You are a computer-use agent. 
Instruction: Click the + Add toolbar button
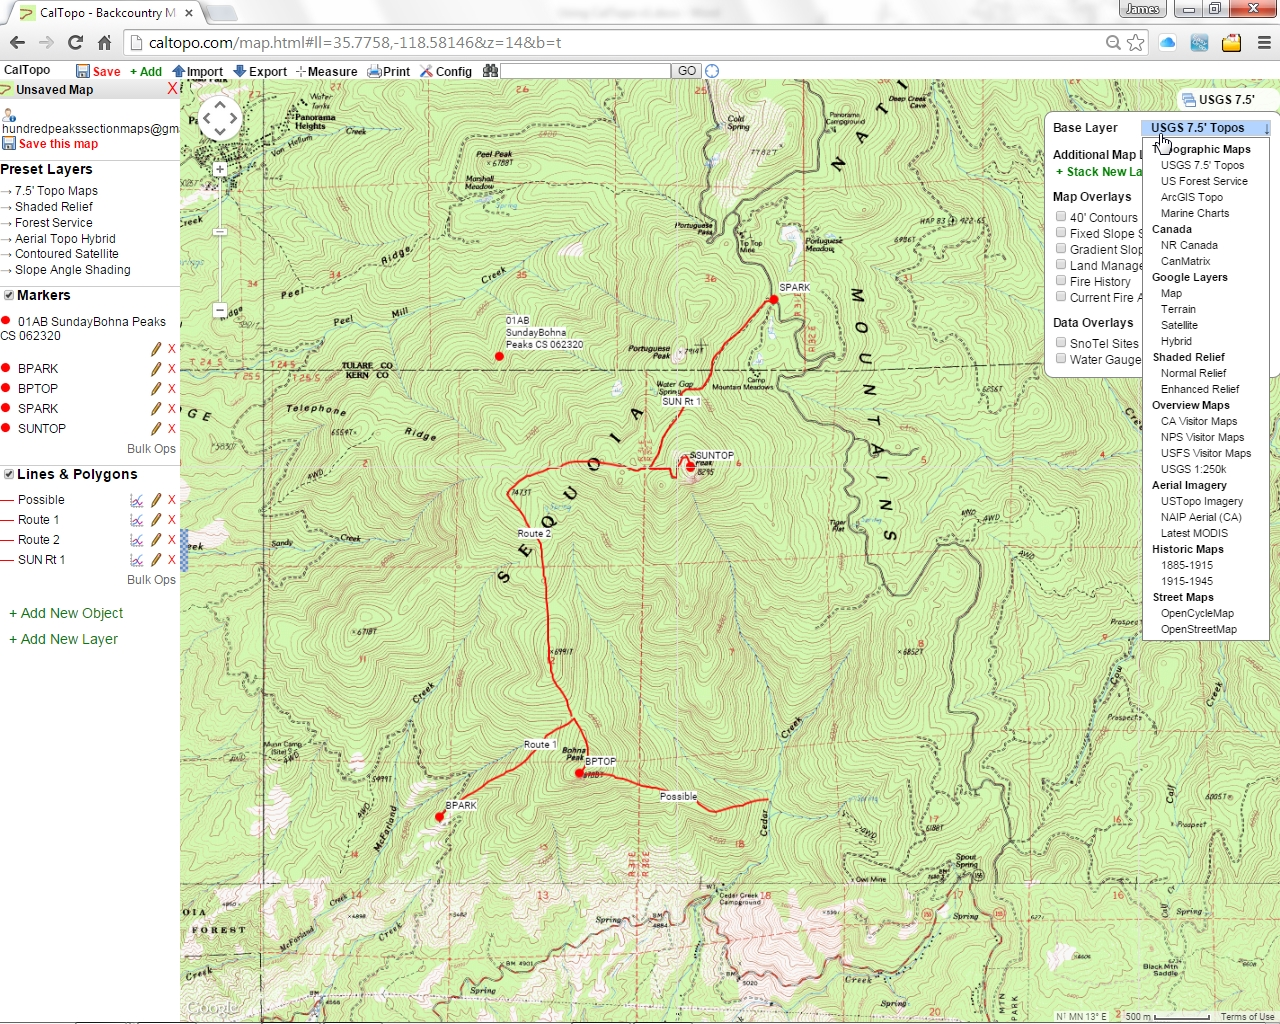pyautogui.click(x=146, y=71)
